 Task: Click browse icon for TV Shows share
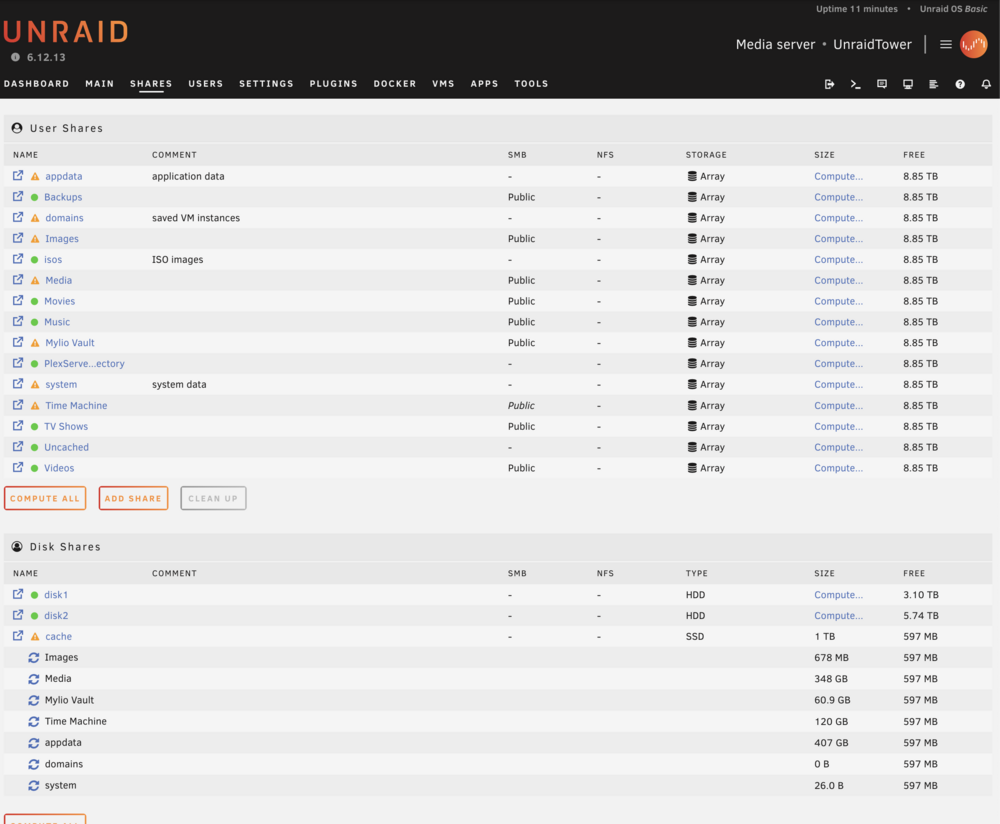18,425
